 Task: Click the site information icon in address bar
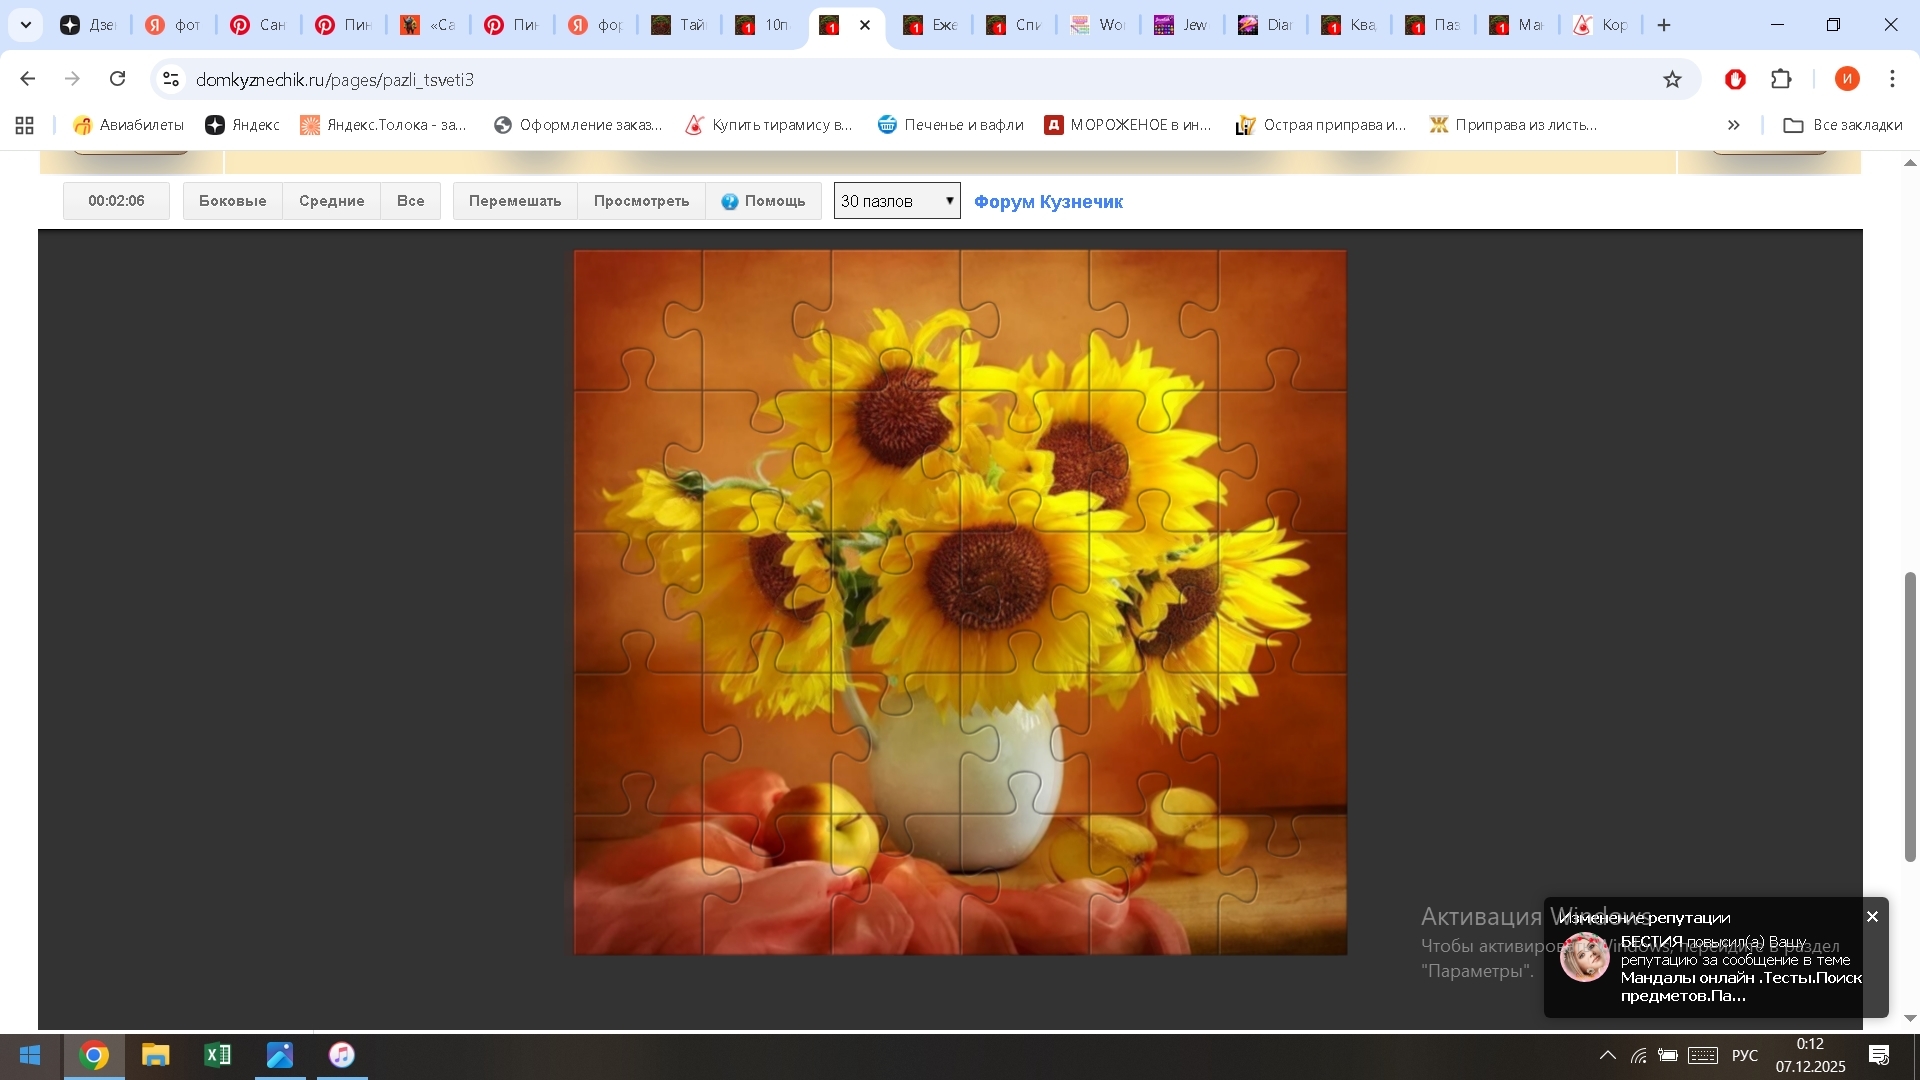pyautogui.click(x=171, y=79)
